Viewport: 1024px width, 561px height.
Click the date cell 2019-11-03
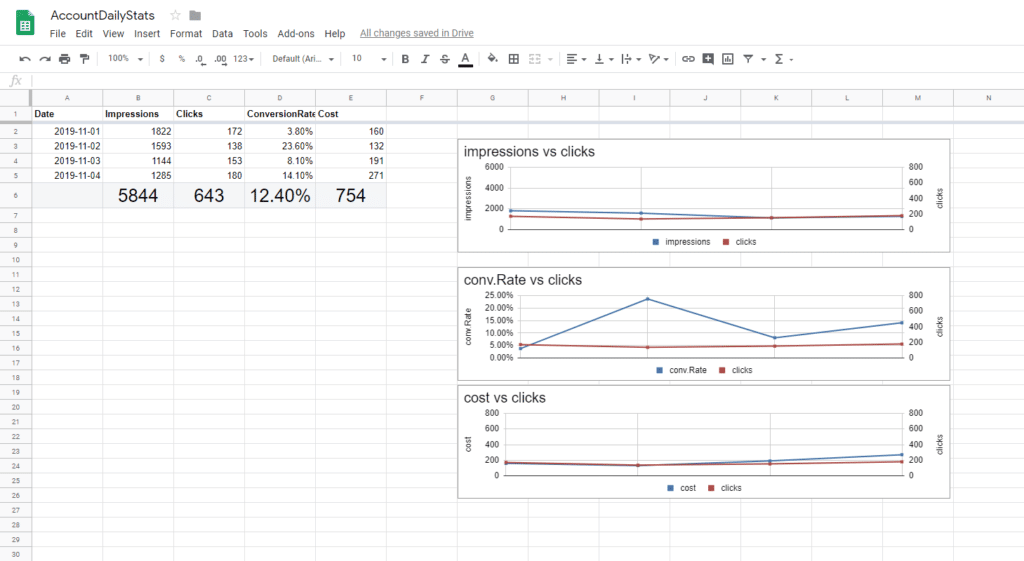click(x=67, y=161)
